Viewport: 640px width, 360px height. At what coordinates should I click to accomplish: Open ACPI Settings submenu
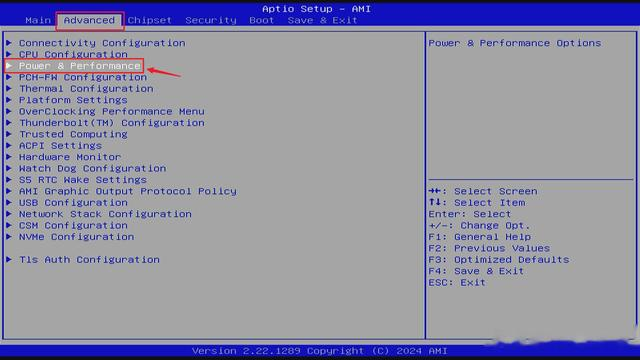point(60,146)
